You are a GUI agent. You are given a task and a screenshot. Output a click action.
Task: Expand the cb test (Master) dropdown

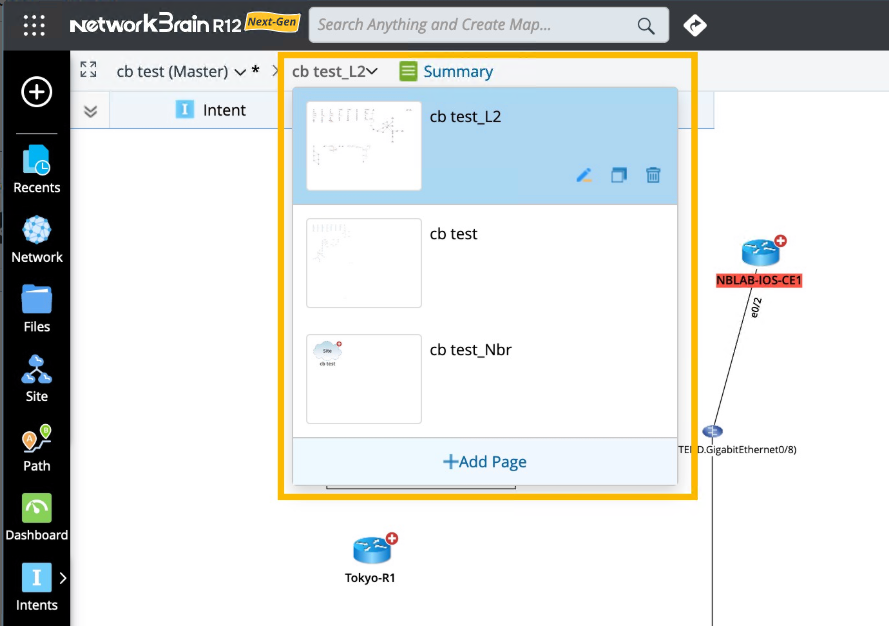coord(239,72)
